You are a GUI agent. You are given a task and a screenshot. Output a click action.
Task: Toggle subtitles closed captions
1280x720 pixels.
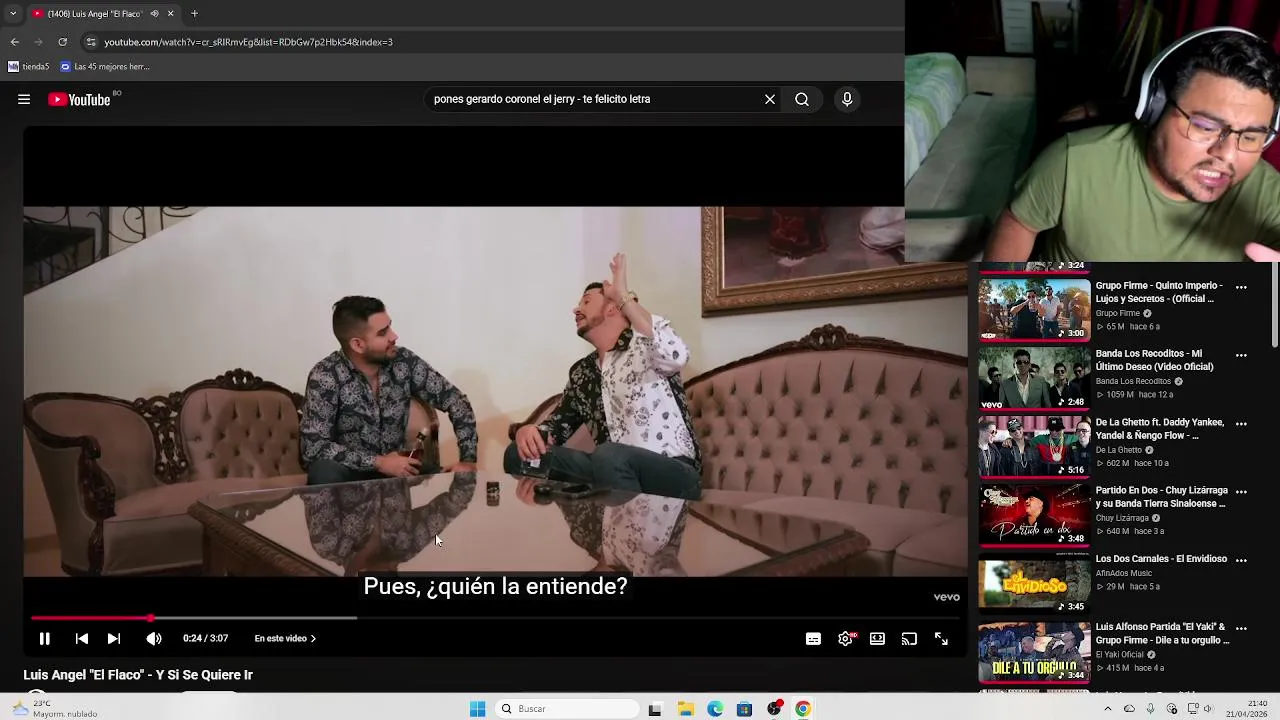(813, 638)
